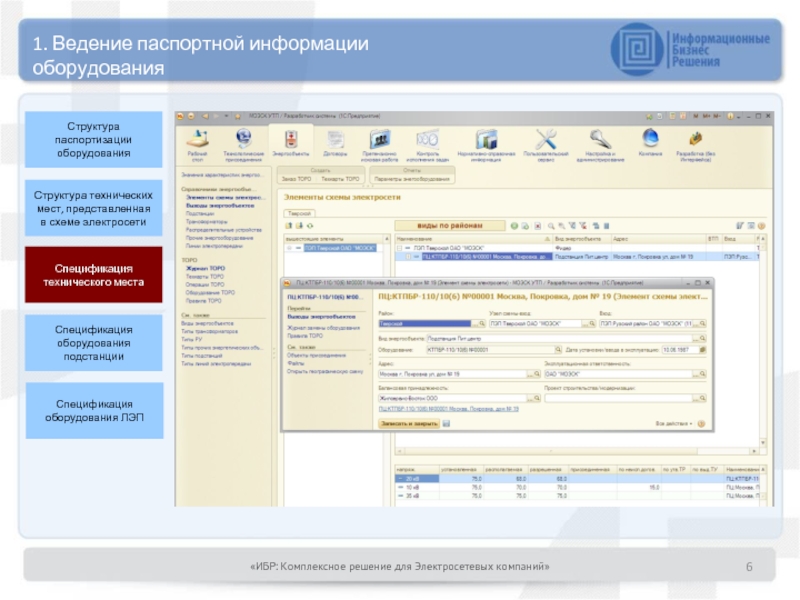Screen dimensions: 800x600
Task: Click the ПЦ:КТПБР-110/10(6) №00001 hyperlink
Action: pyautogui.click(x=447, y=409)
